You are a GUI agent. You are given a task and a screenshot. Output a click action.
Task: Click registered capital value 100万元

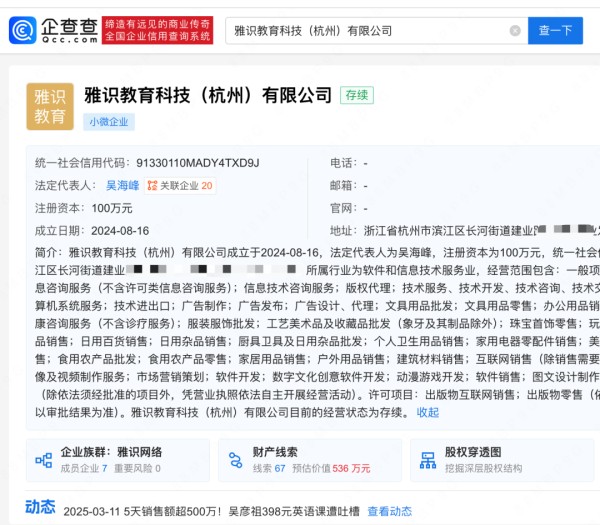pos(112,208)
